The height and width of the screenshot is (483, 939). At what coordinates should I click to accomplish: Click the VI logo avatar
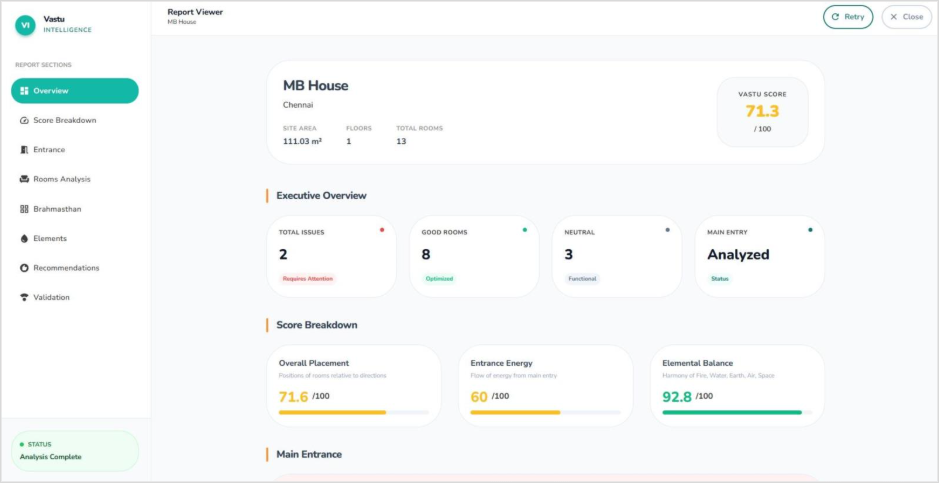pyautogui.click(x=25, y=25)
